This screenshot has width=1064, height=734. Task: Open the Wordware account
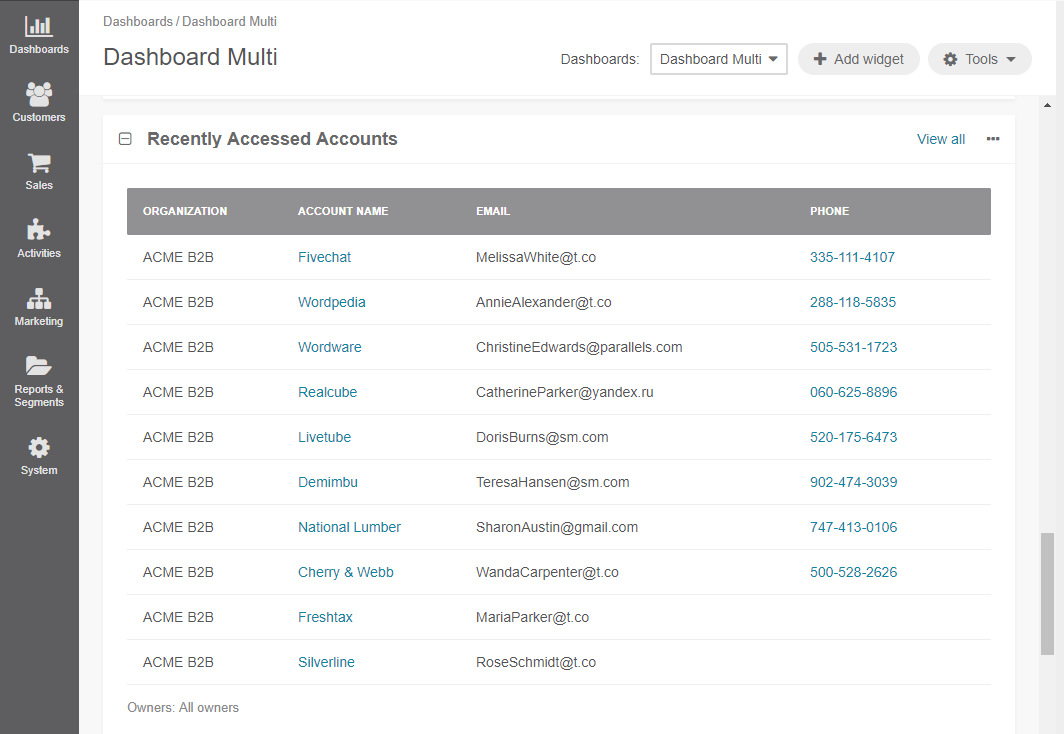[329, 347]
